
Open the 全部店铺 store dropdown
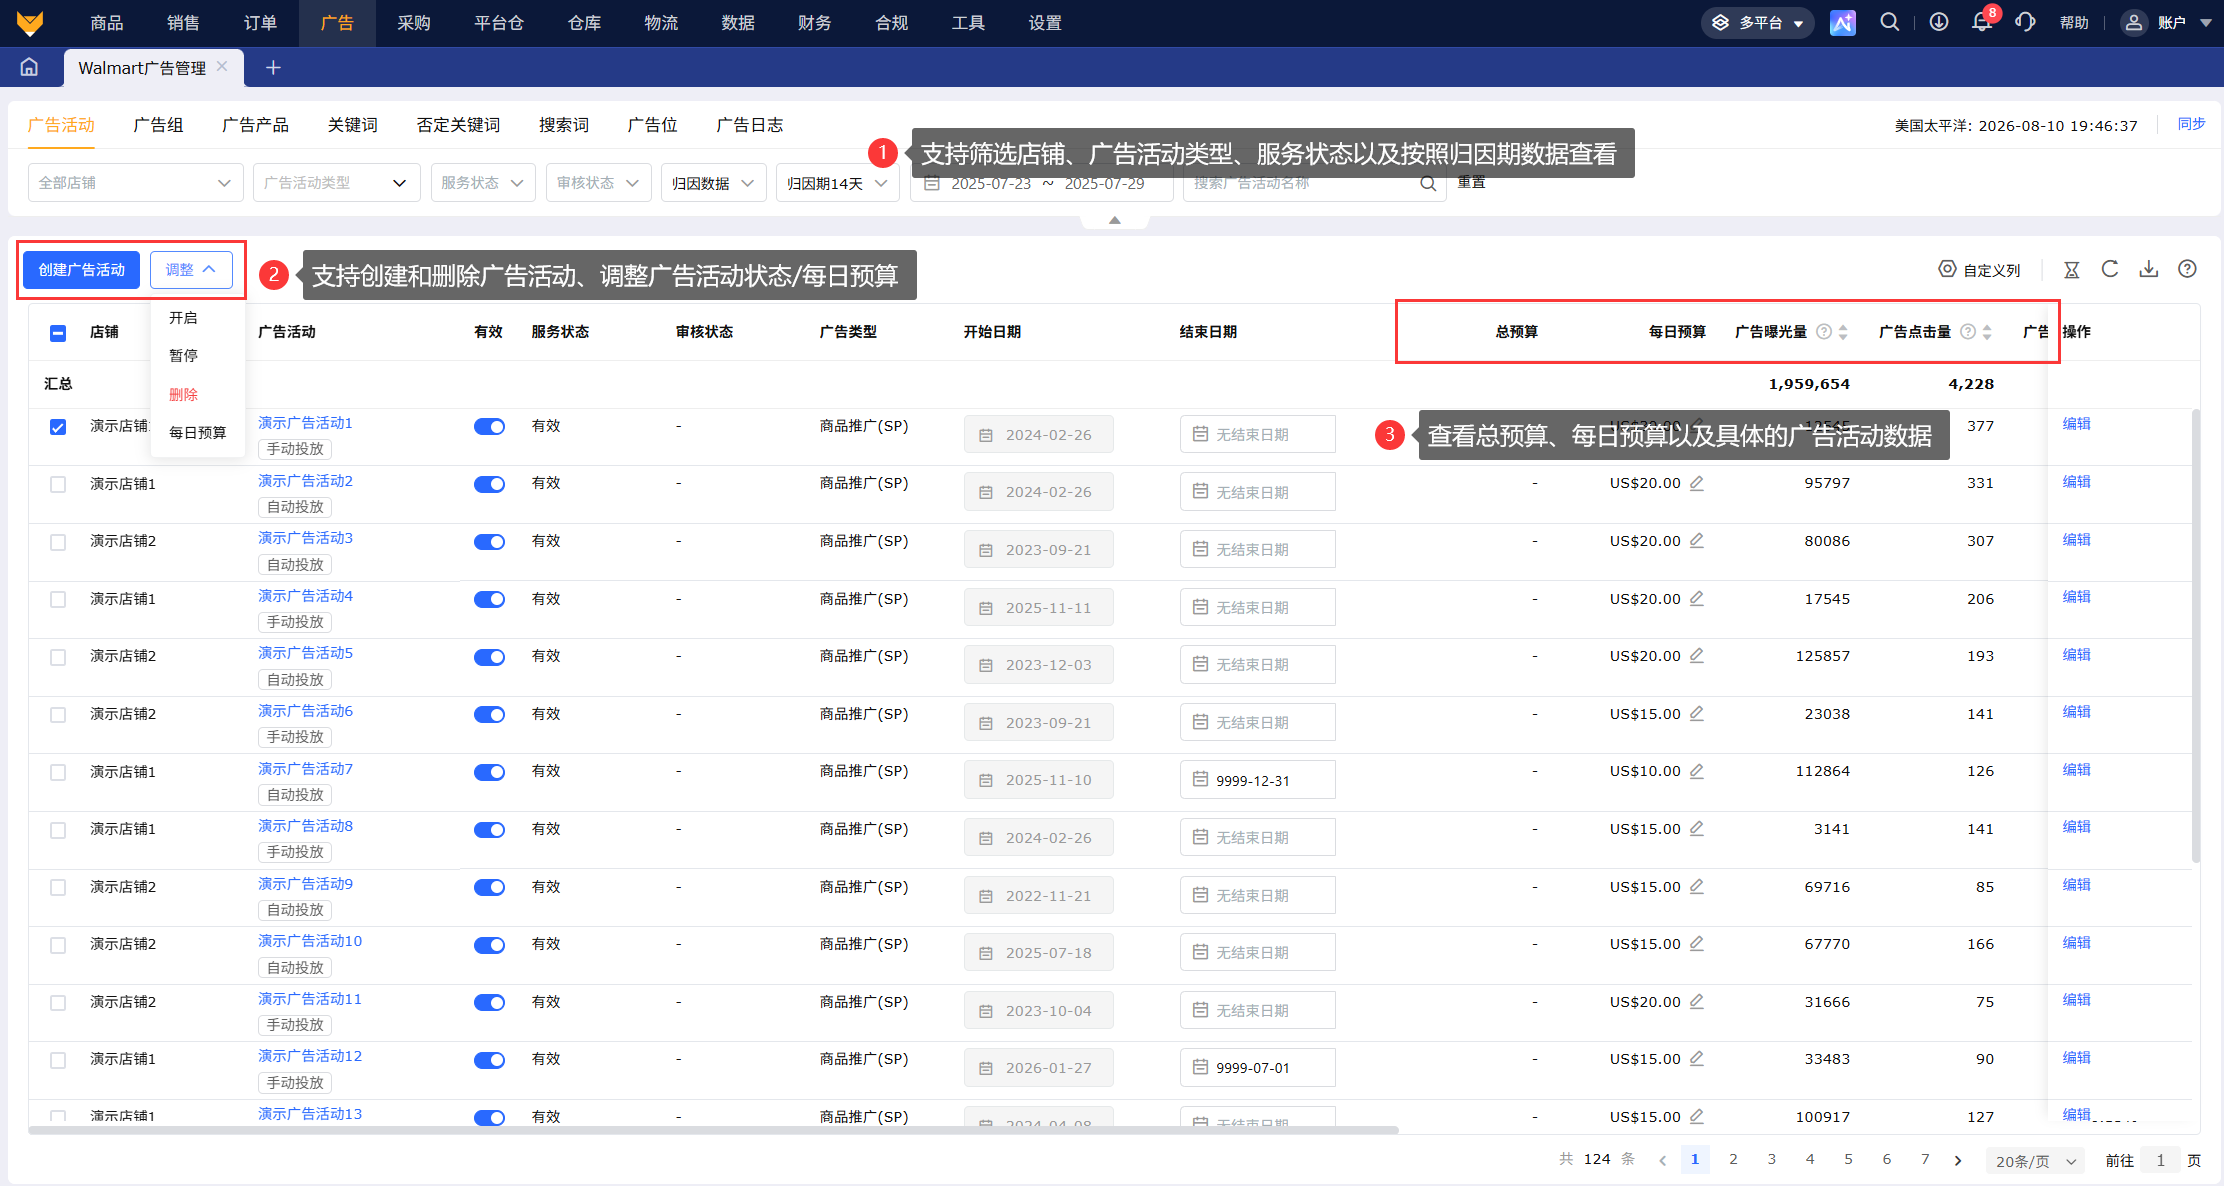click(135, 183)
